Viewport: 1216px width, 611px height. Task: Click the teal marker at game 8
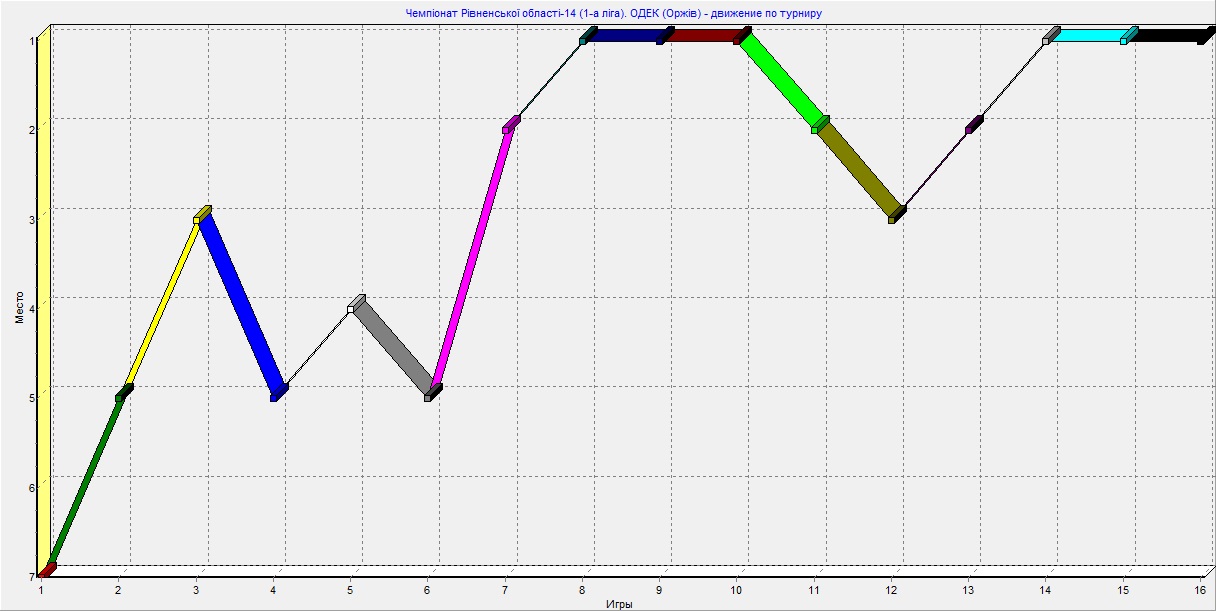tap(584, 39)
